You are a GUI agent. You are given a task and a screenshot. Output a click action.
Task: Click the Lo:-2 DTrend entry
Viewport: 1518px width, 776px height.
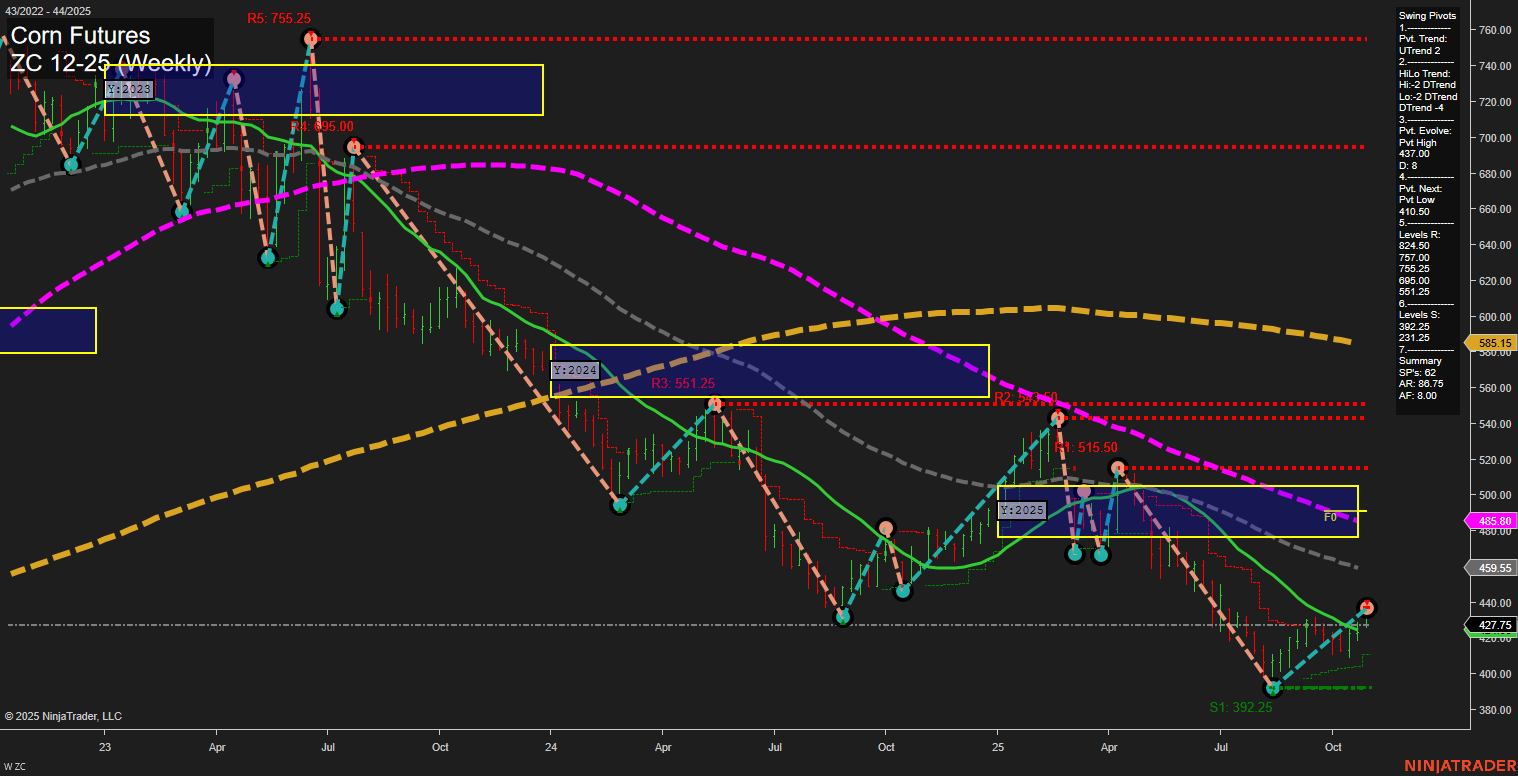tap(1429, 97)
